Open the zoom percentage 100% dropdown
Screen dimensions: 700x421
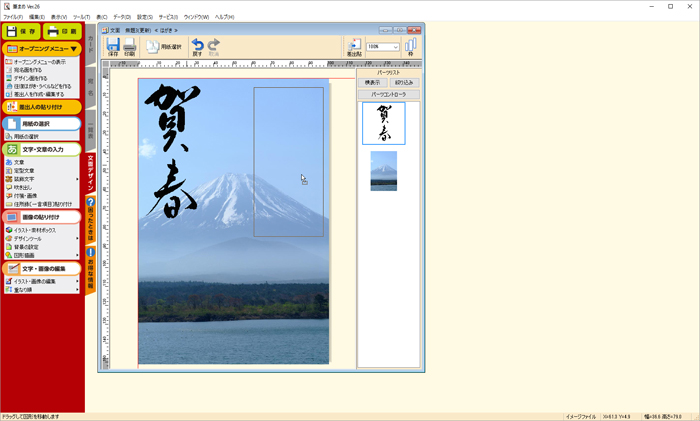click(396, 46)
